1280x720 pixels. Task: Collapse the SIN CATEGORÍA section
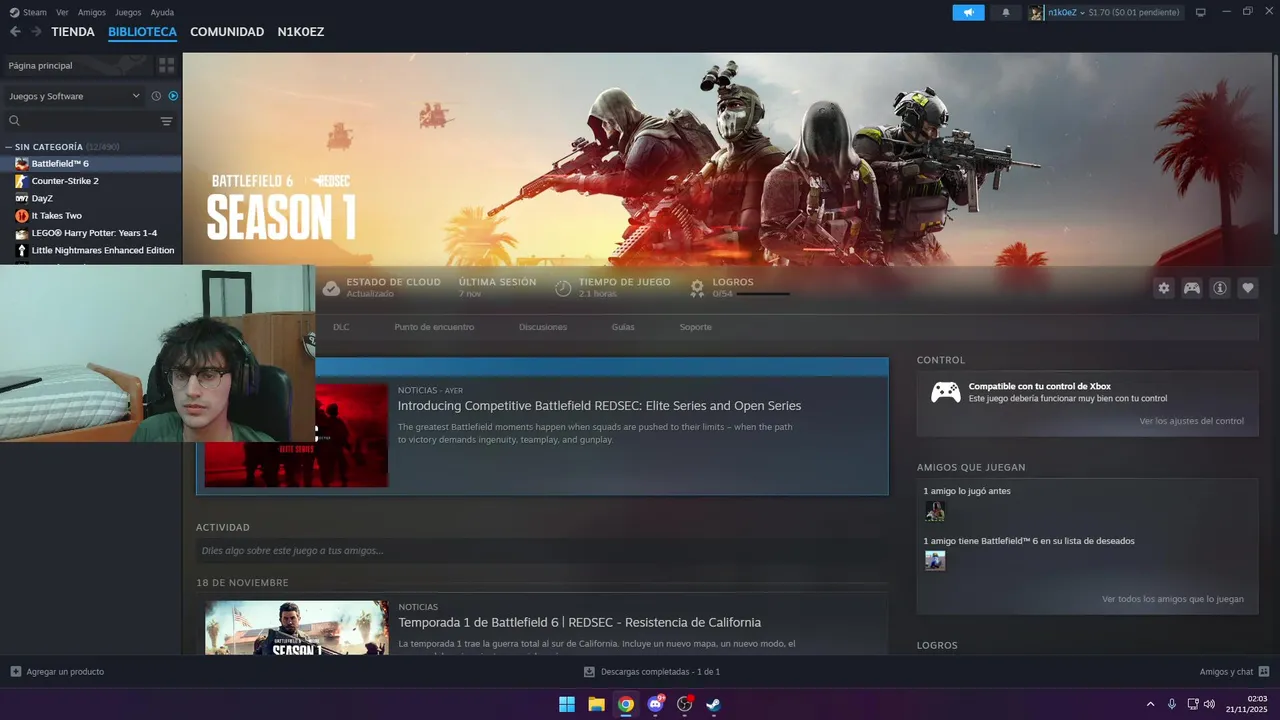pos(9,147)
